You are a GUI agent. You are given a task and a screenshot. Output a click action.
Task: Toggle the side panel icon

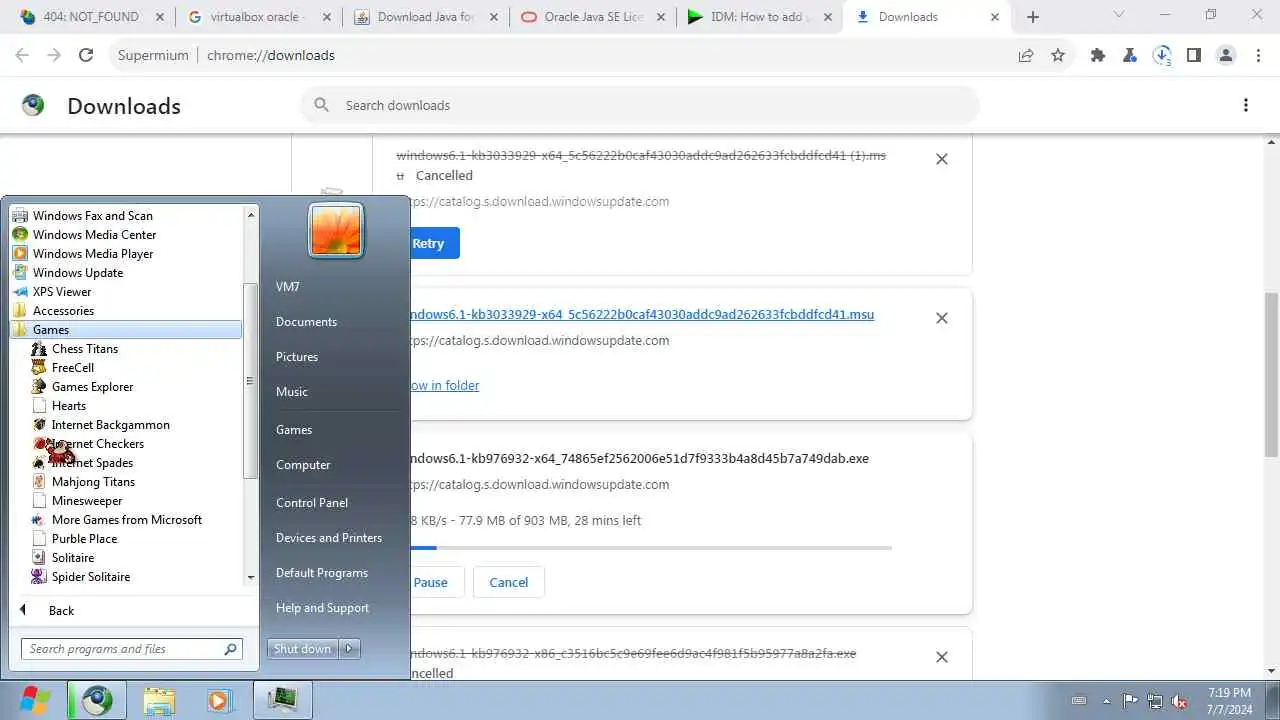point(1194,55)
